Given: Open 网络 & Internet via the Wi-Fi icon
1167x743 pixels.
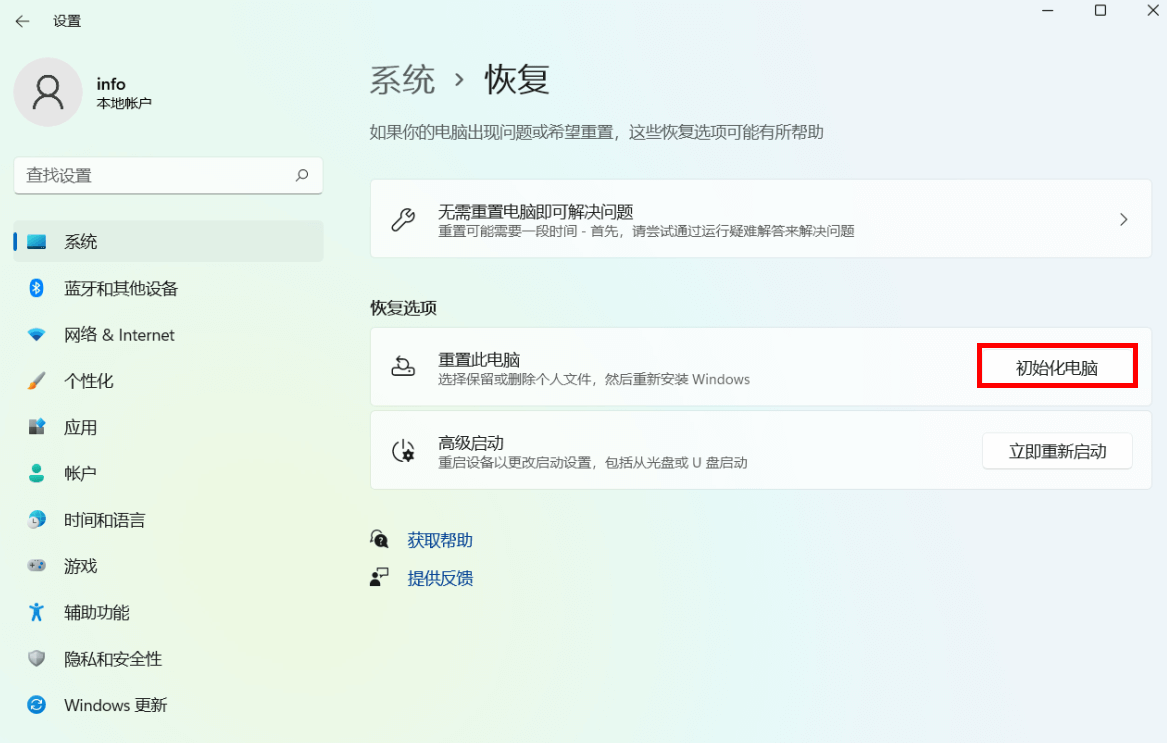Looking at the screenshot, I should coord(37,334).
